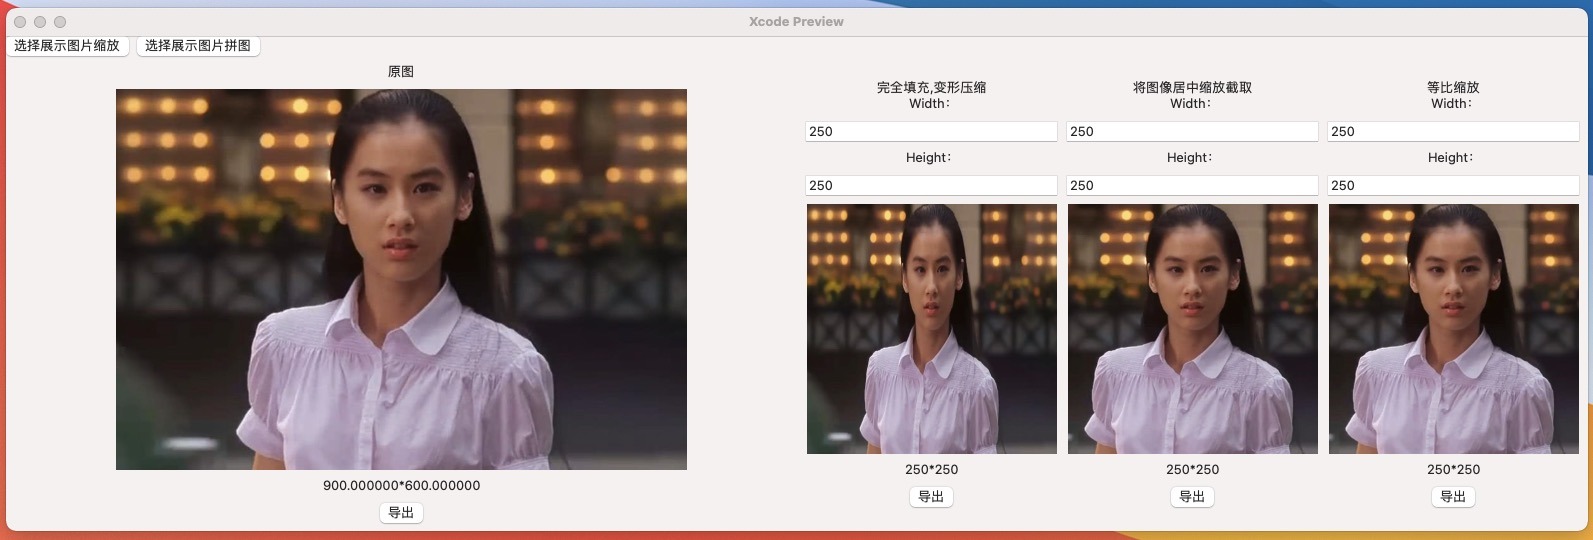Click 导出 under the 等比缩放 image
Screen dimensions: 1593x540
pyautogui.click(x=1453, y=497)
